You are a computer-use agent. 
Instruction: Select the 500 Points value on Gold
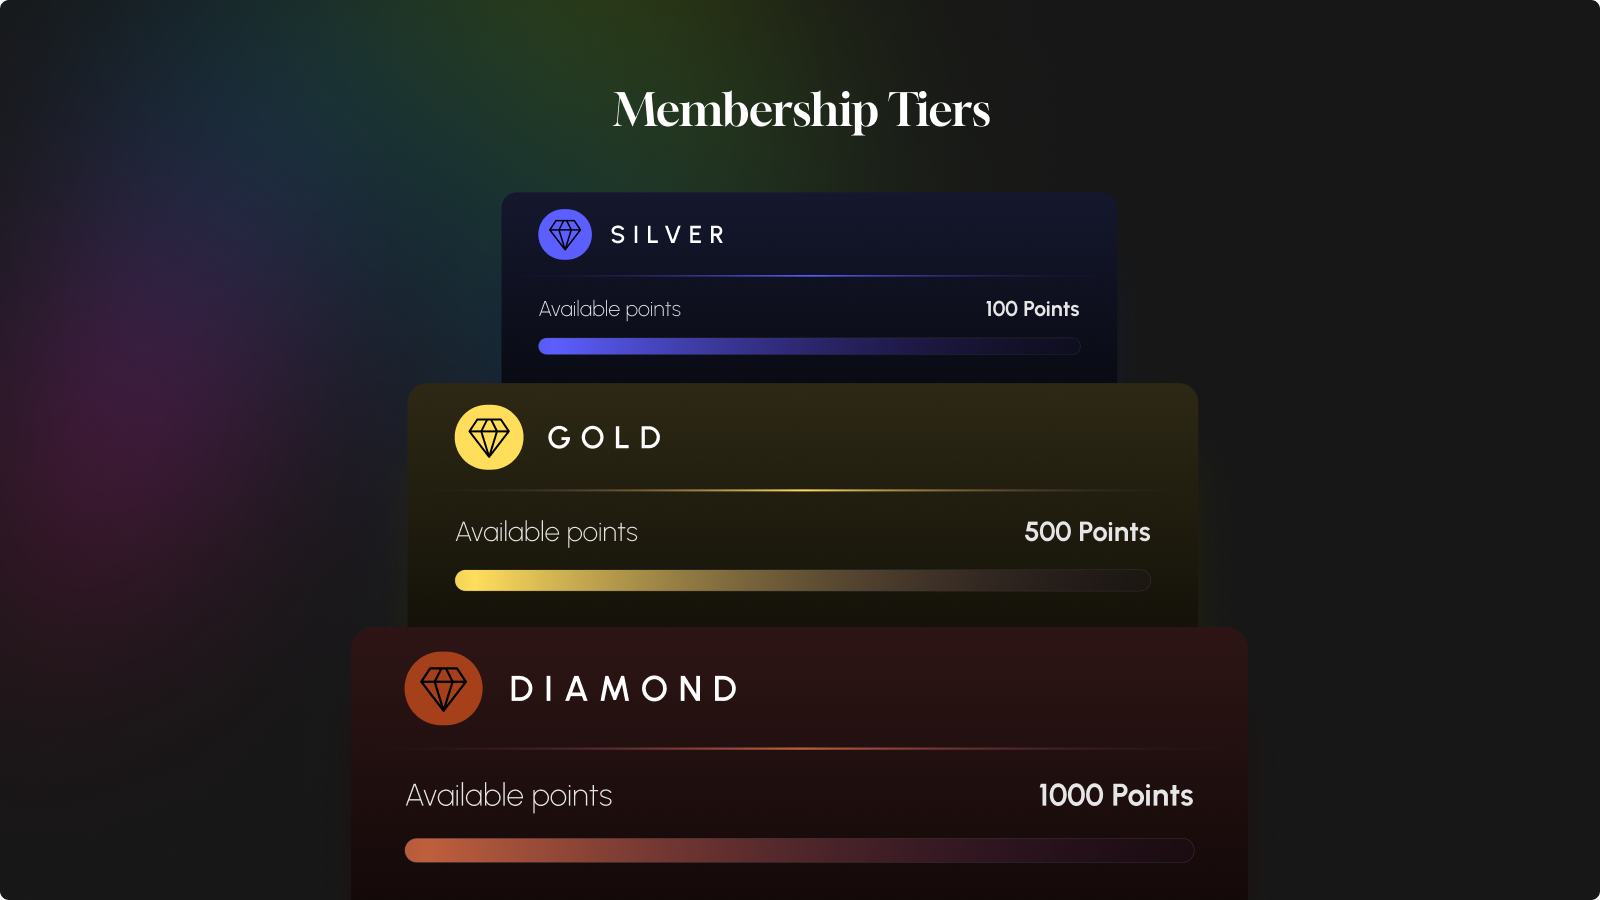point(1087,532)
